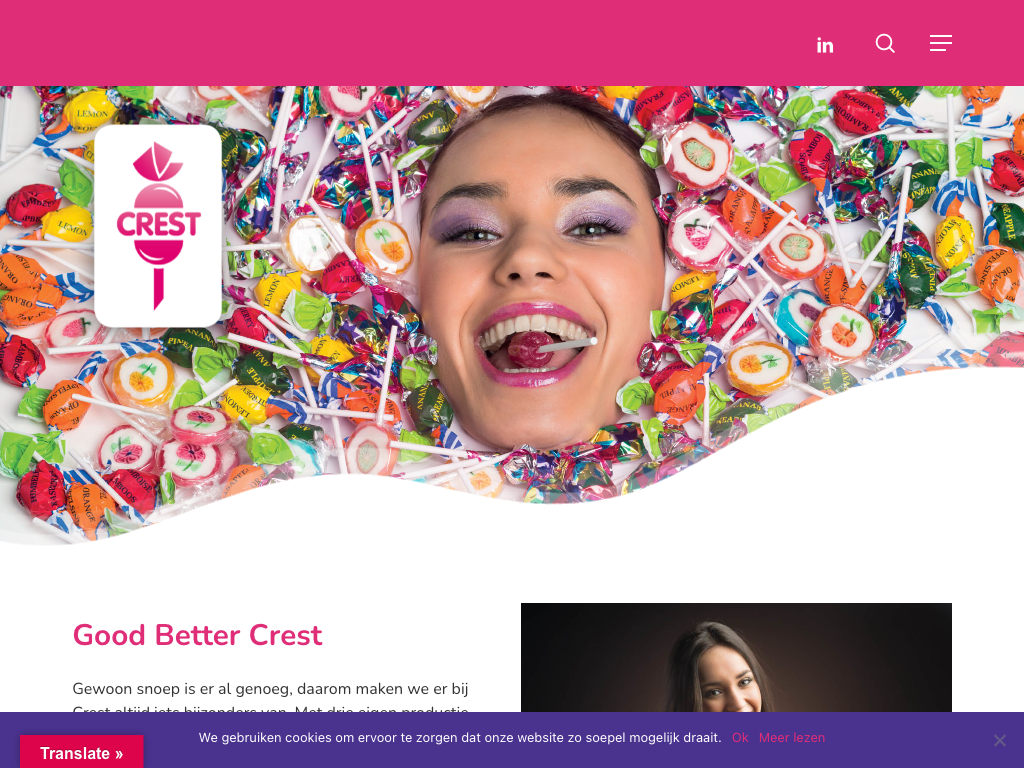The height and width of the screenshot is (768, 1024).
Task: Open the LinkedIn profile icon
Action: pyautogui.click(x=825, y=45)
